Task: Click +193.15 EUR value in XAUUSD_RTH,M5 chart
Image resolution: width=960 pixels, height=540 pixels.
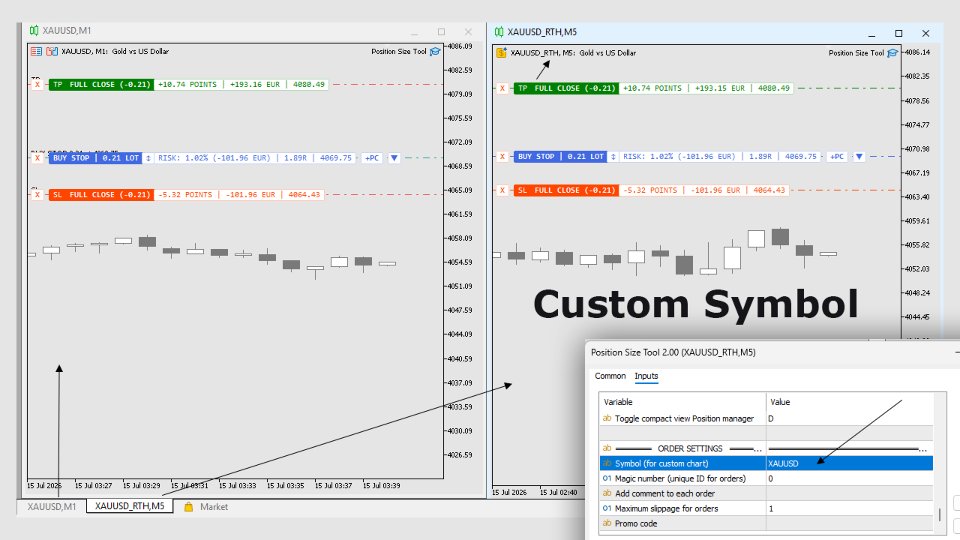Action: [x=720, y=88]
